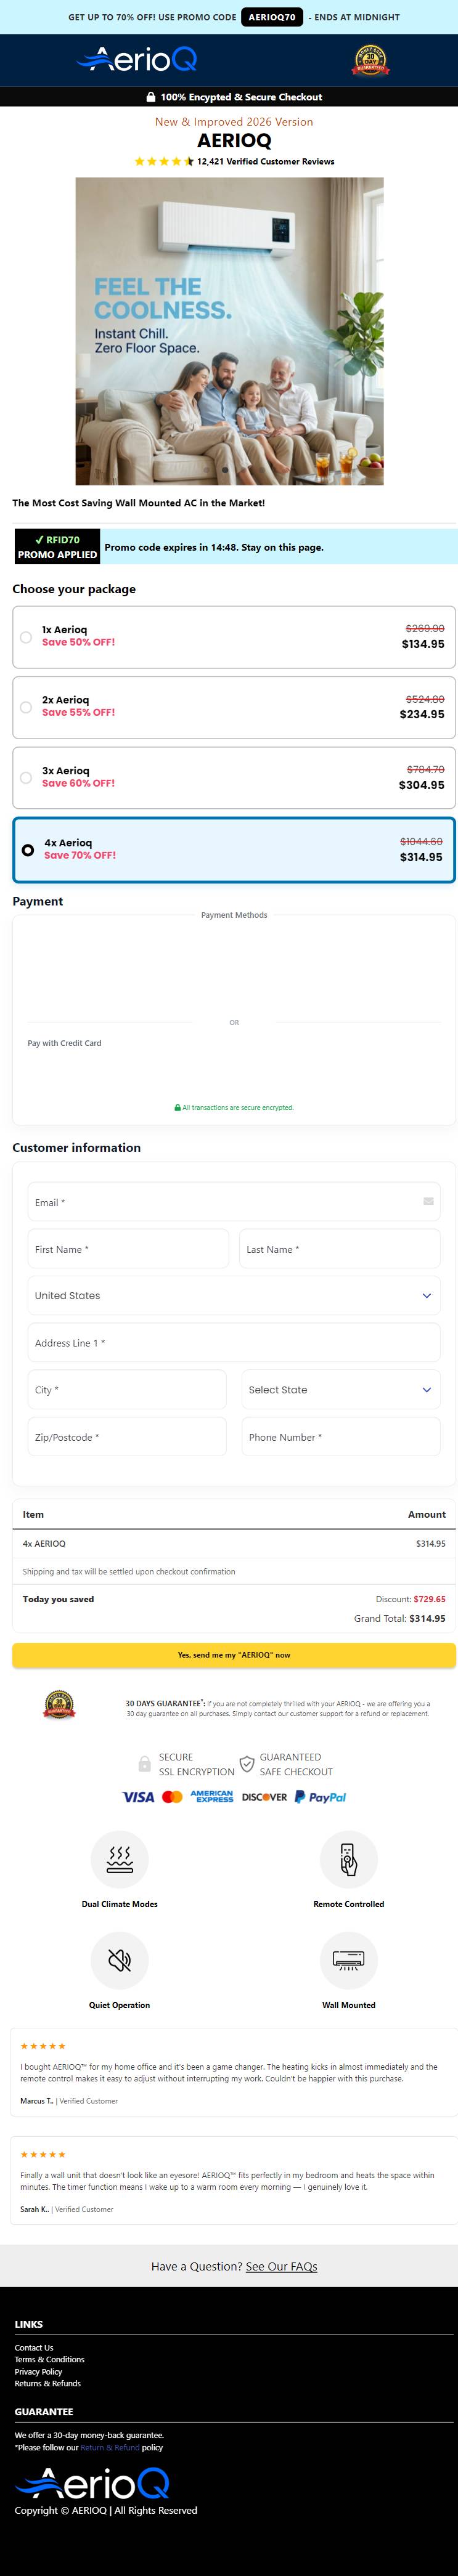Click Pay with Credit Card label

pos(64,1042)
